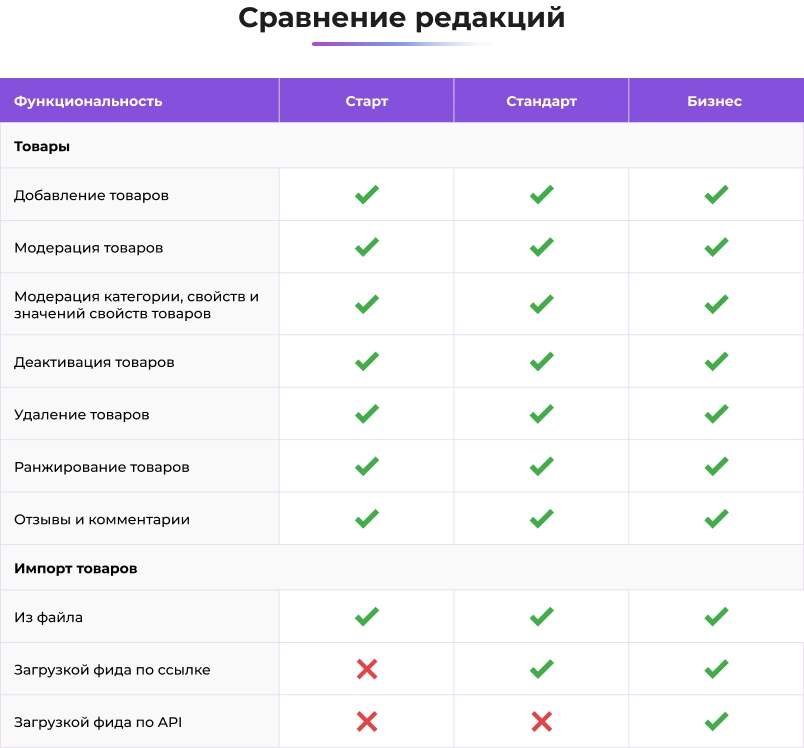The image size is (804, 748).
Task: Click Удаление товаров checkmark in Старт column
Action: click(367, 414)
